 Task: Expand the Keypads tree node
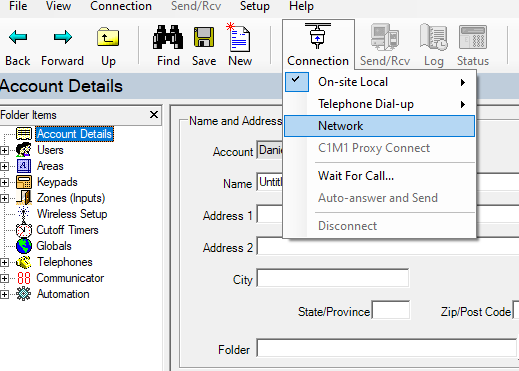[x=4, y=182]
